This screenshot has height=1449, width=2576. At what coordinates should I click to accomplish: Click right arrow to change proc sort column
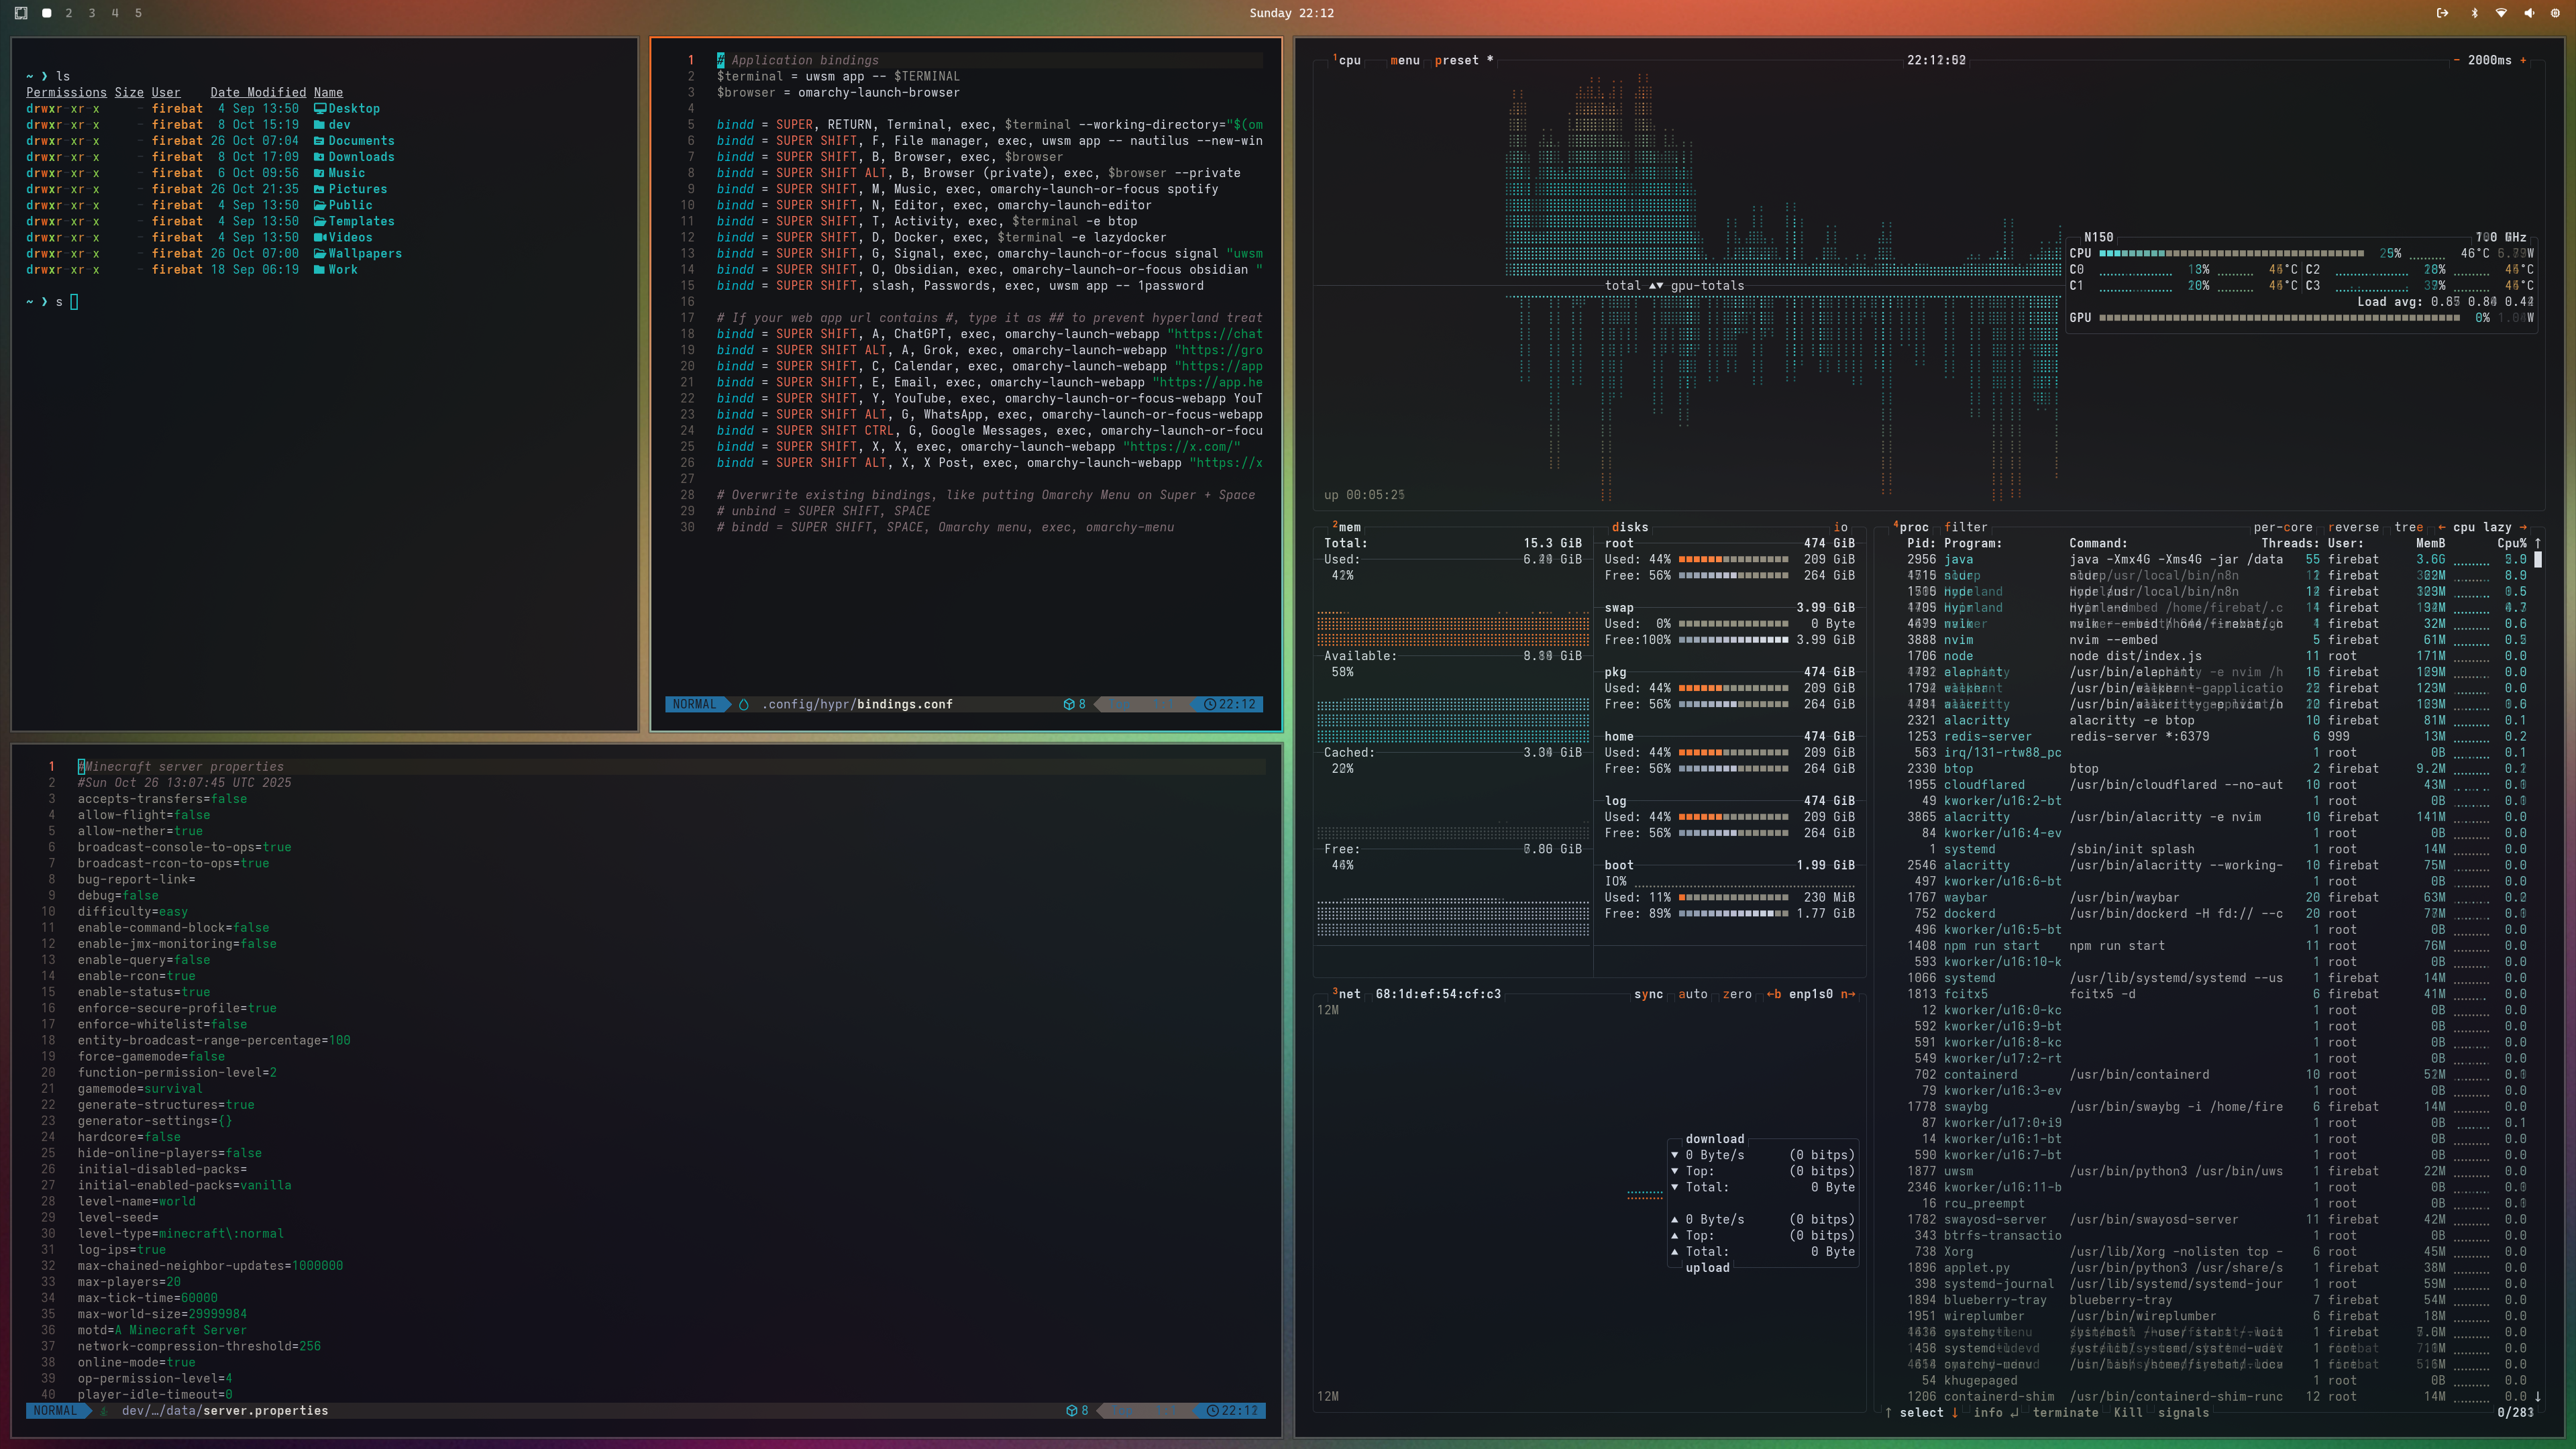(x=2523, y=527)
